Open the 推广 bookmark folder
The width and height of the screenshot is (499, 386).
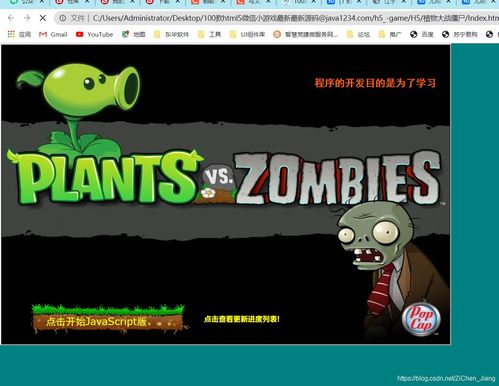[x=390, y=34]
